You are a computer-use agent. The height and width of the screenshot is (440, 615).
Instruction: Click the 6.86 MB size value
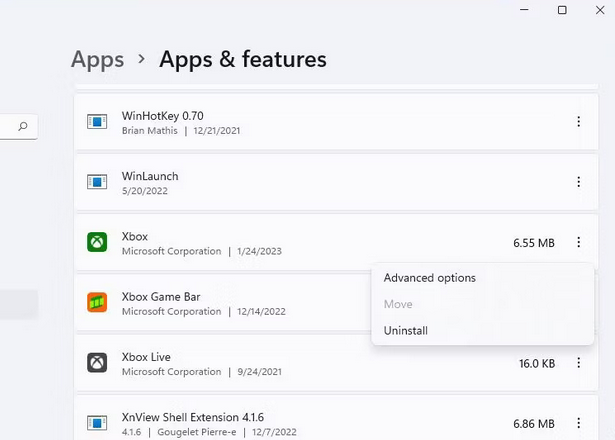(534, 424)
